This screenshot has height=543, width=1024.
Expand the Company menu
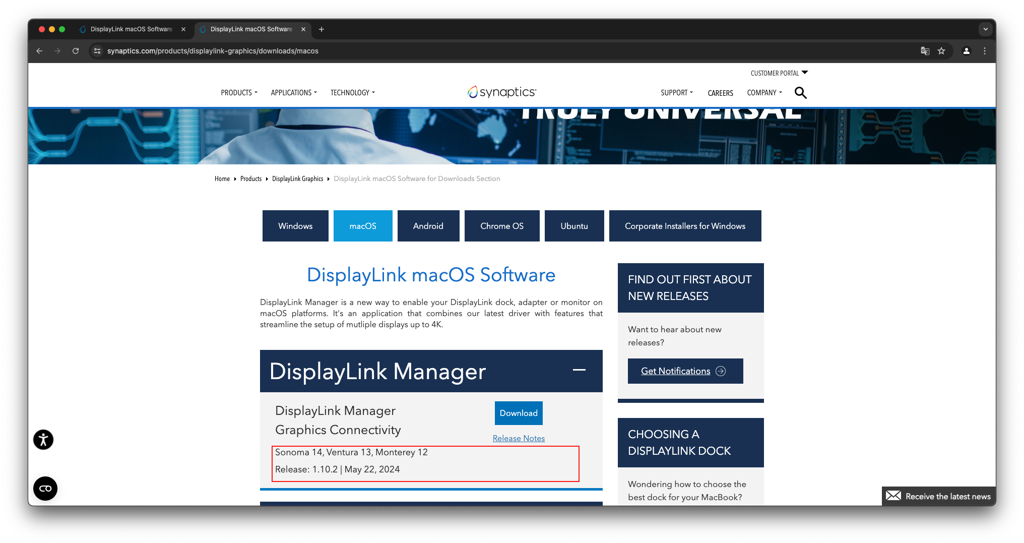click(764, 93)
